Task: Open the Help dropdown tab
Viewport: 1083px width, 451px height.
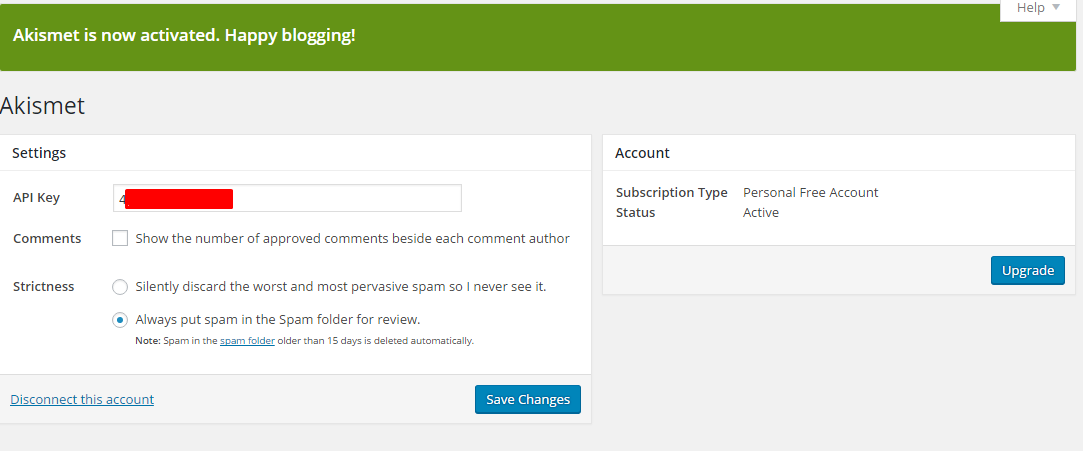Action: click(1037, 8)
